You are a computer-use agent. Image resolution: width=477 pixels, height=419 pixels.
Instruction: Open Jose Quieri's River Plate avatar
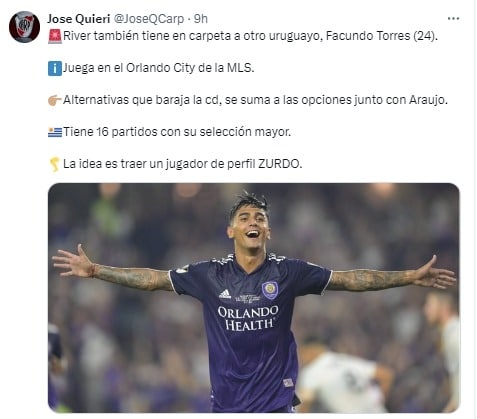click(x=24, y=27)
